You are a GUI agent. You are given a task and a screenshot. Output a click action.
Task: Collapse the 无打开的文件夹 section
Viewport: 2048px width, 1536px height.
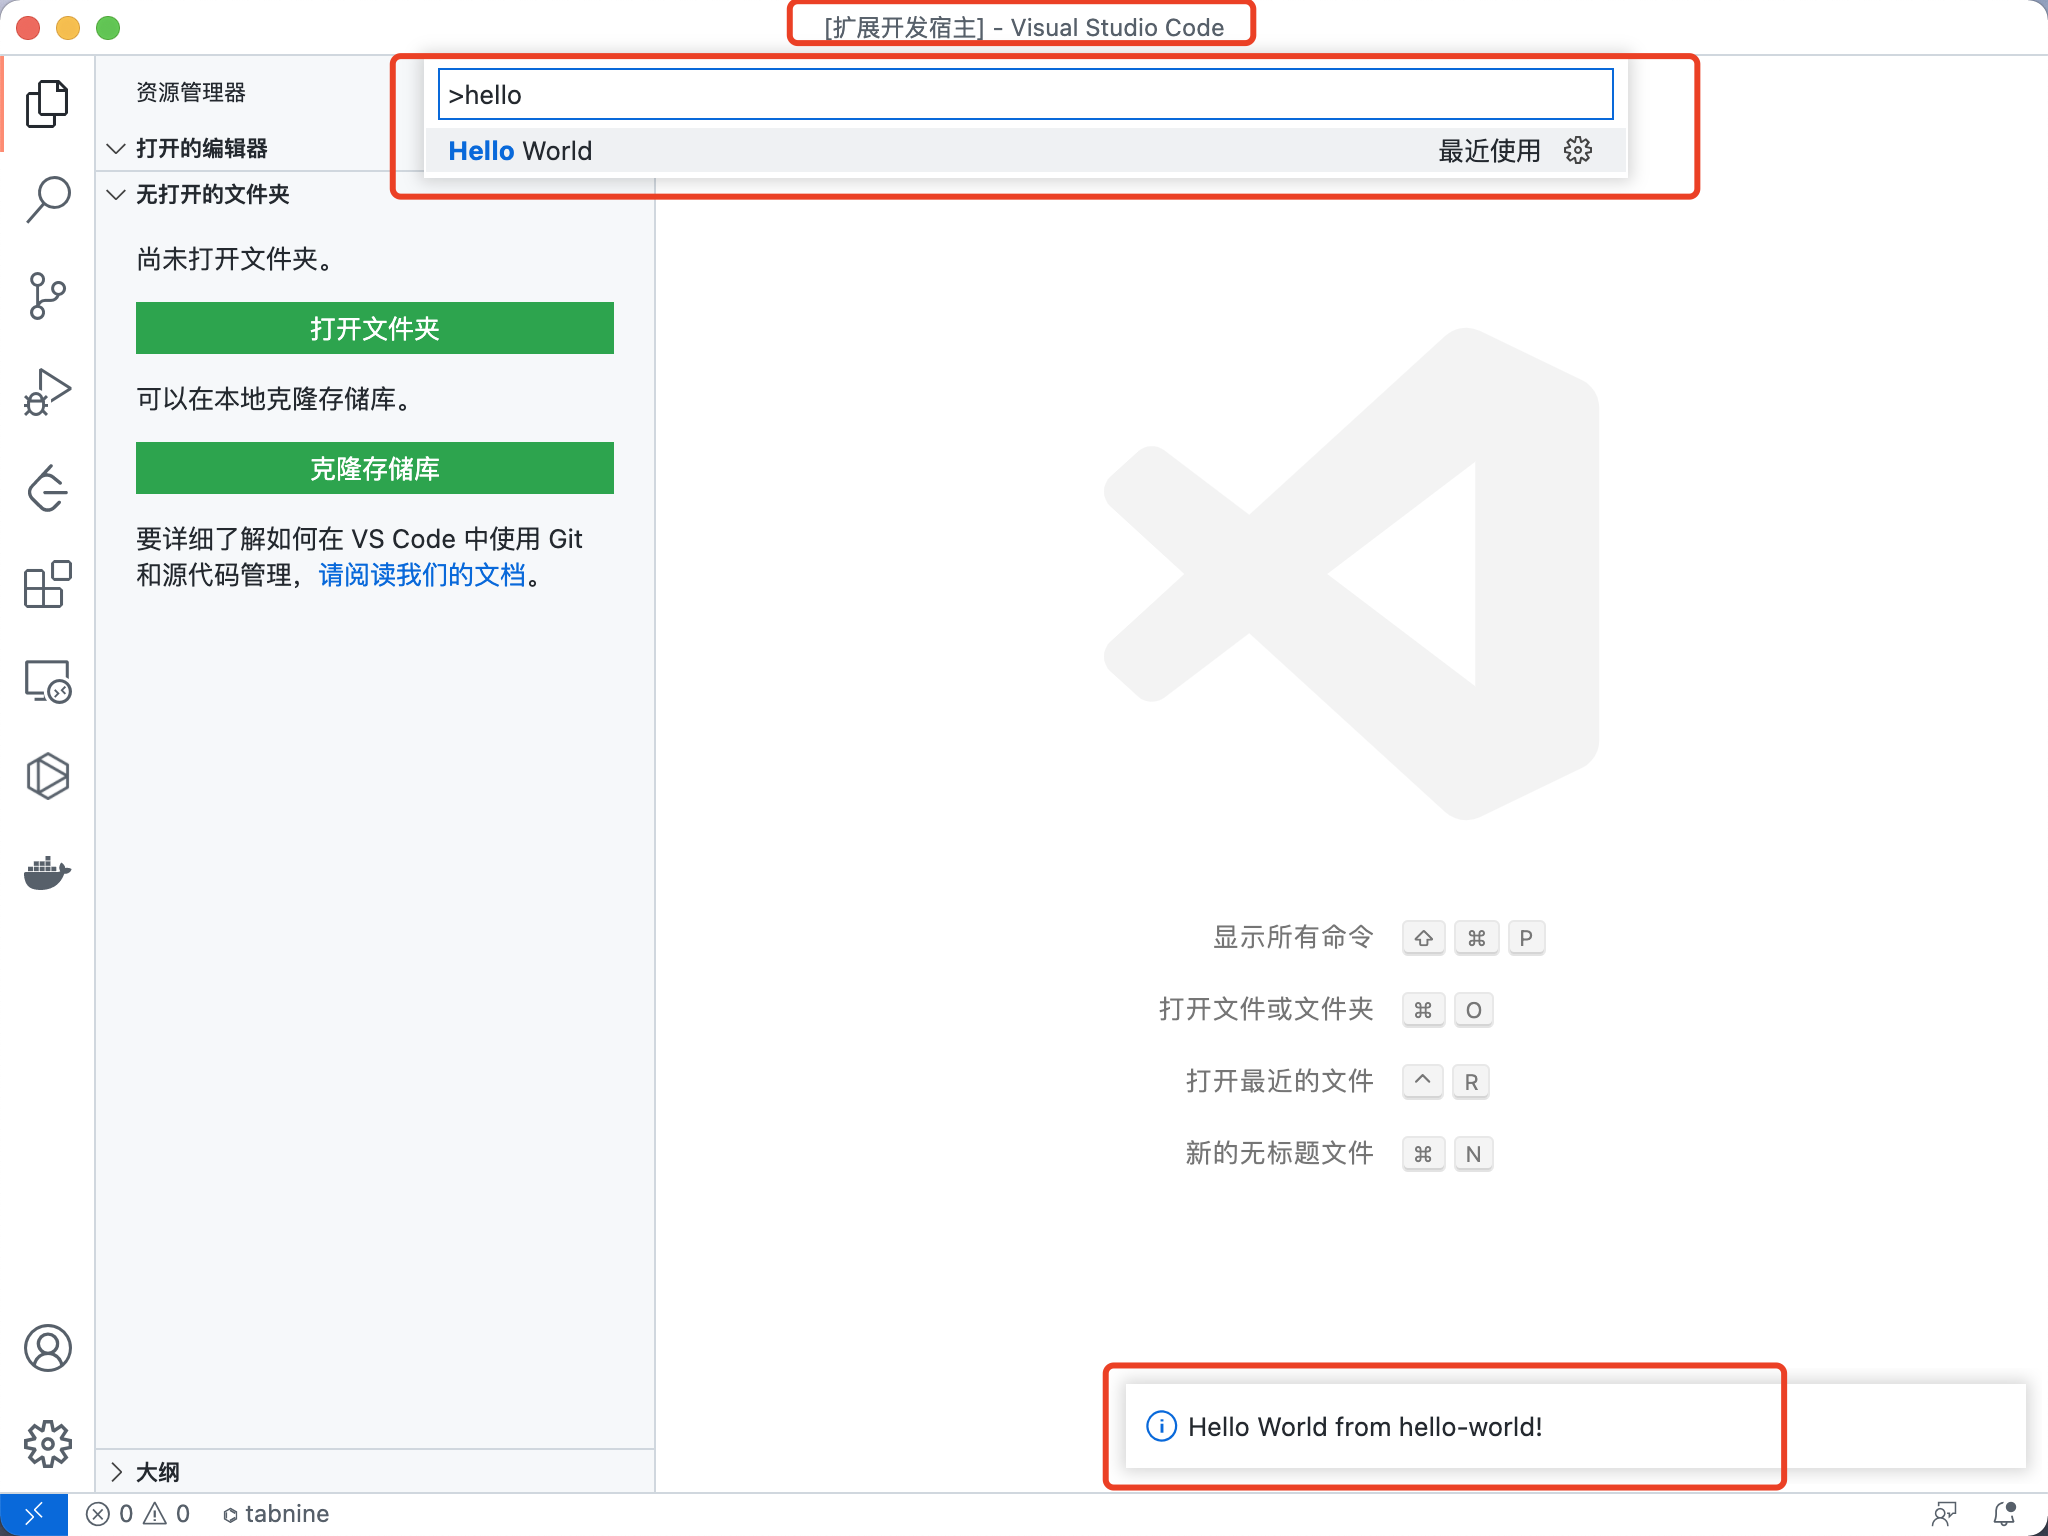[x=116, y=194]
